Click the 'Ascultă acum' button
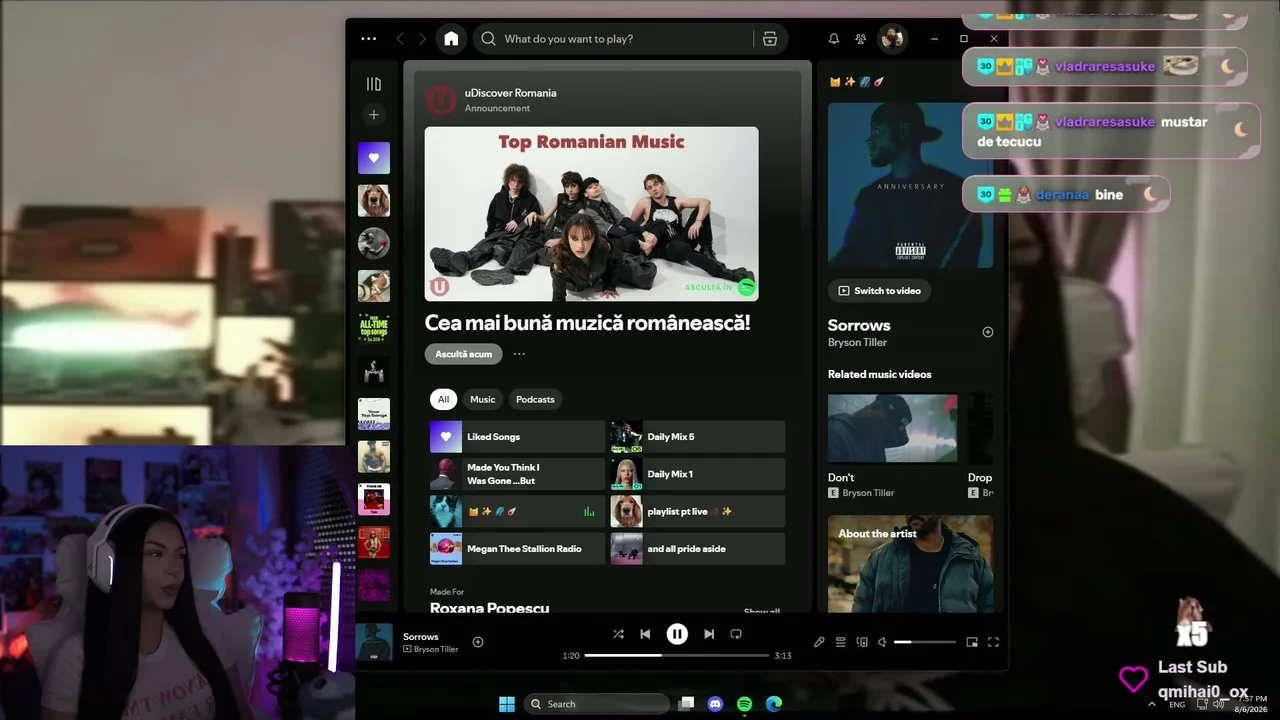 click(x=464, y=354)
